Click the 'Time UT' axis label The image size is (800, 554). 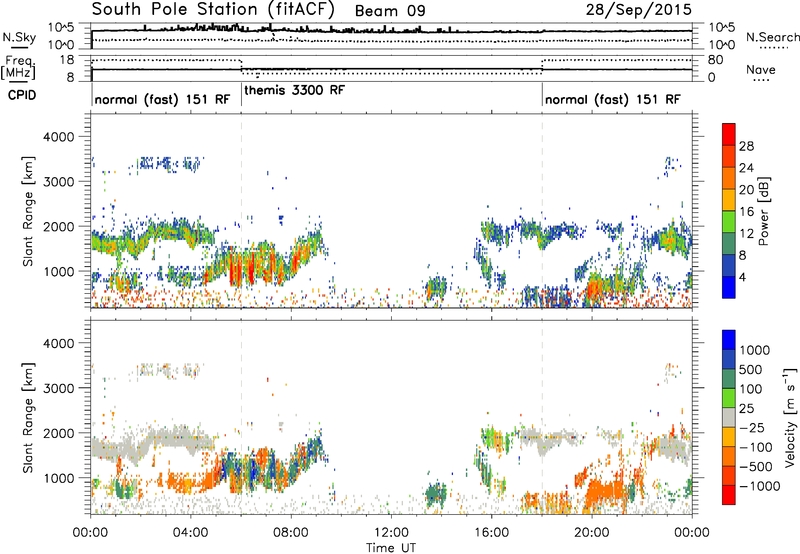click(x=391, y=548)
